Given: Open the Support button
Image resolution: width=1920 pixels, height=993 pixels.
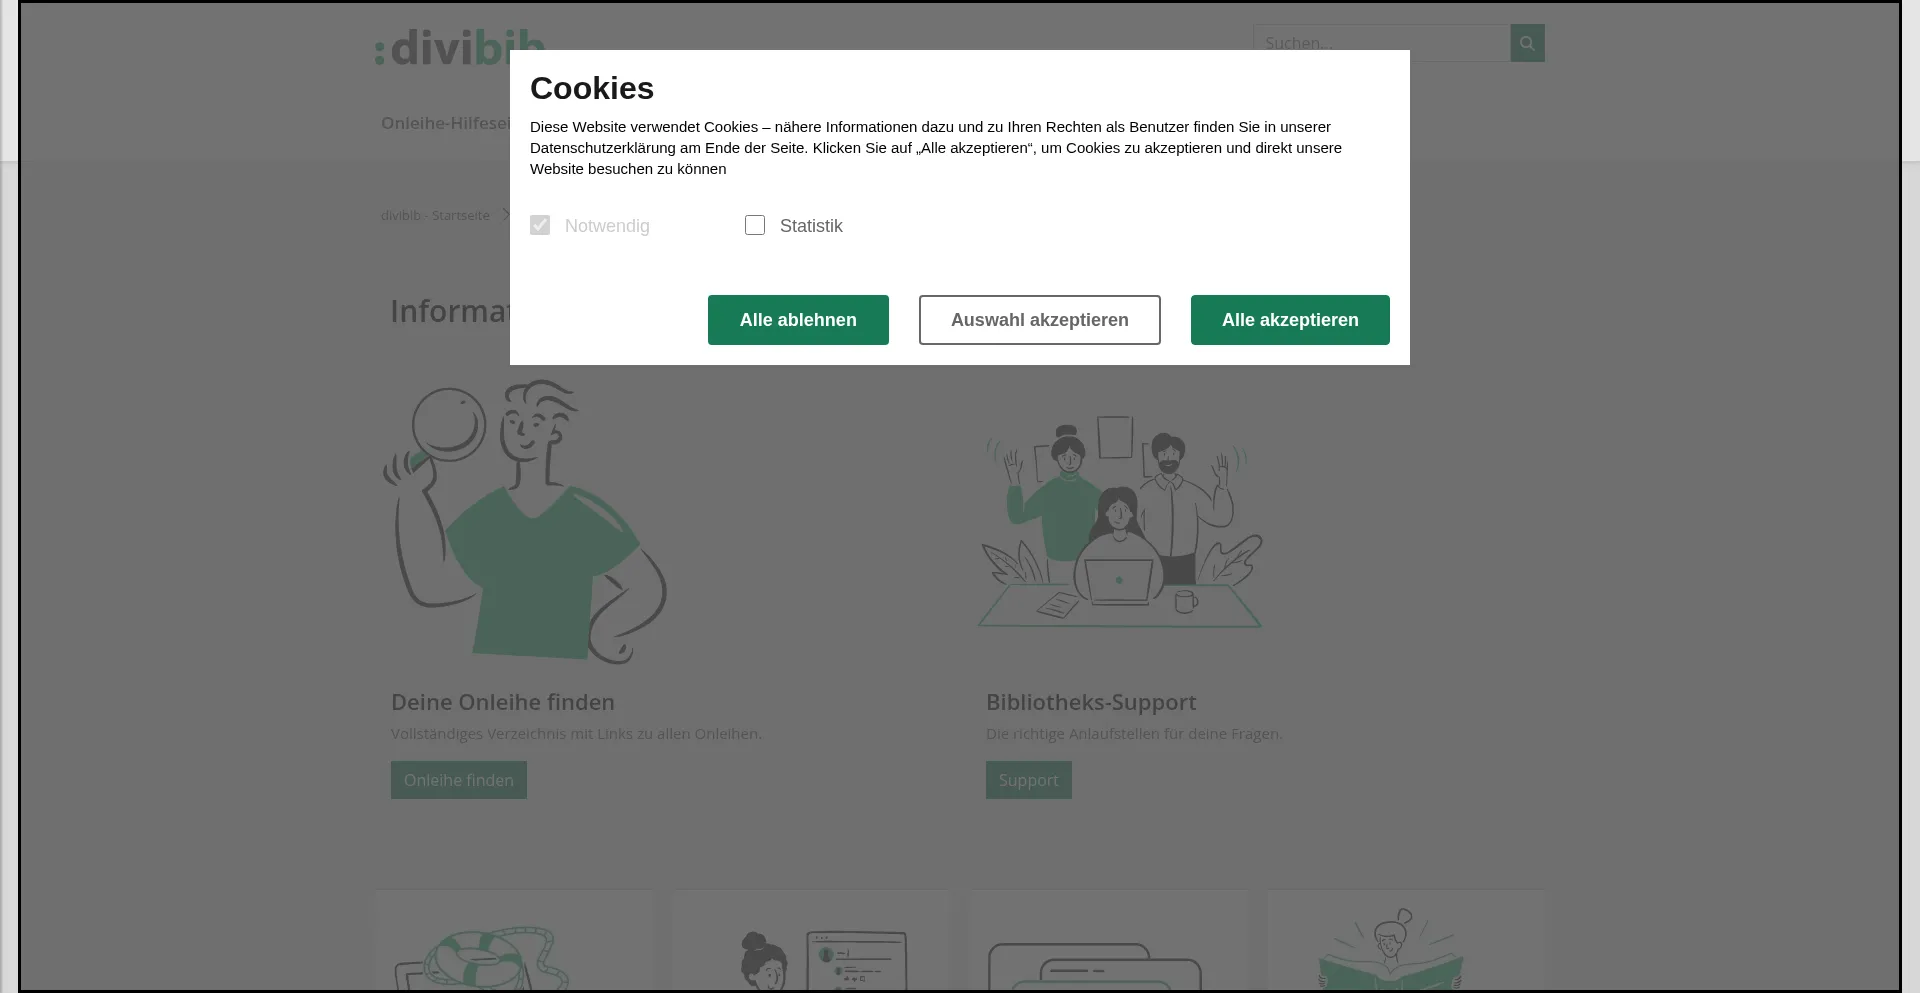Looking at the screenshot, I should [x=1029, y=780].
